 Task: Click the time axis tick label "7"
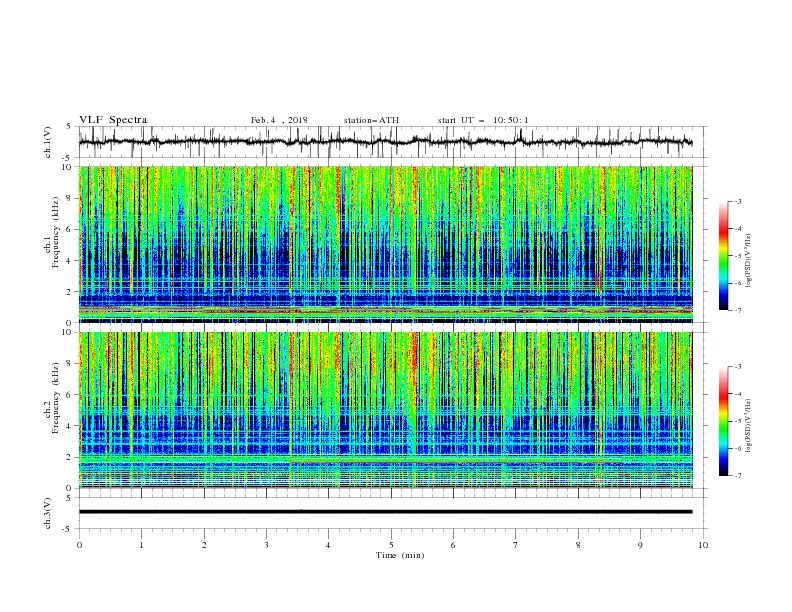tap(516, 545)
